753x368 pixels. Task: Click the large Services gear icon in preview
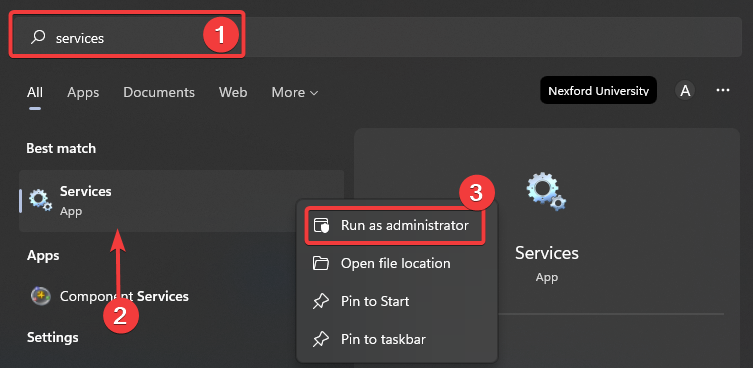(x=547, y=192)
